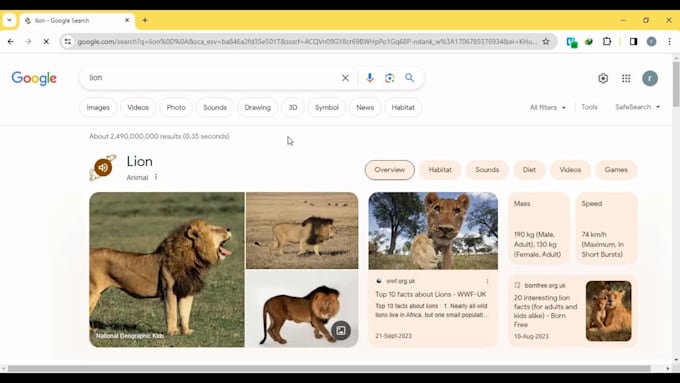Screen dimensions: 680x383
Task: Open more options next to Animal
Action: (x=156, y=177)
